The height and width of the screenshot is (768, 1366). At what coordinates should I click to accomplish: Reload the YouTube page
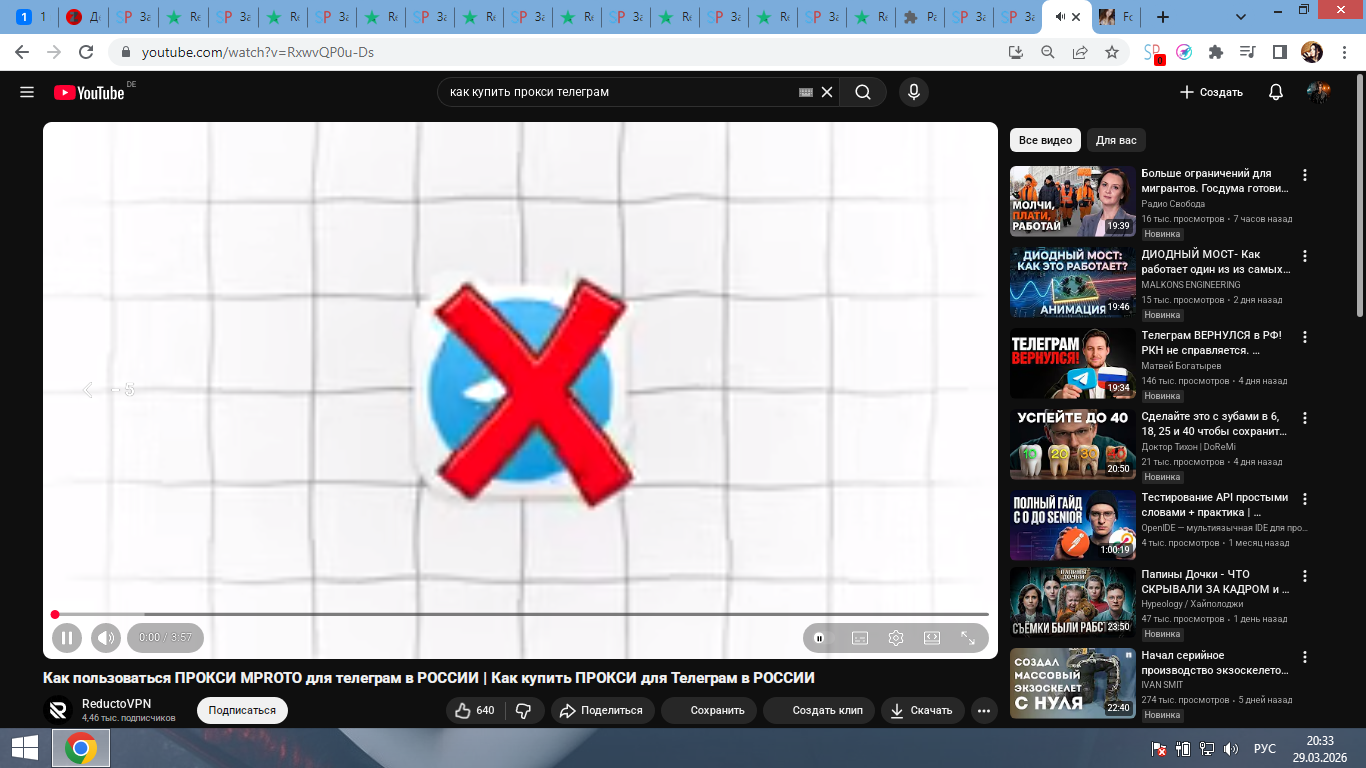pos(86,52)
